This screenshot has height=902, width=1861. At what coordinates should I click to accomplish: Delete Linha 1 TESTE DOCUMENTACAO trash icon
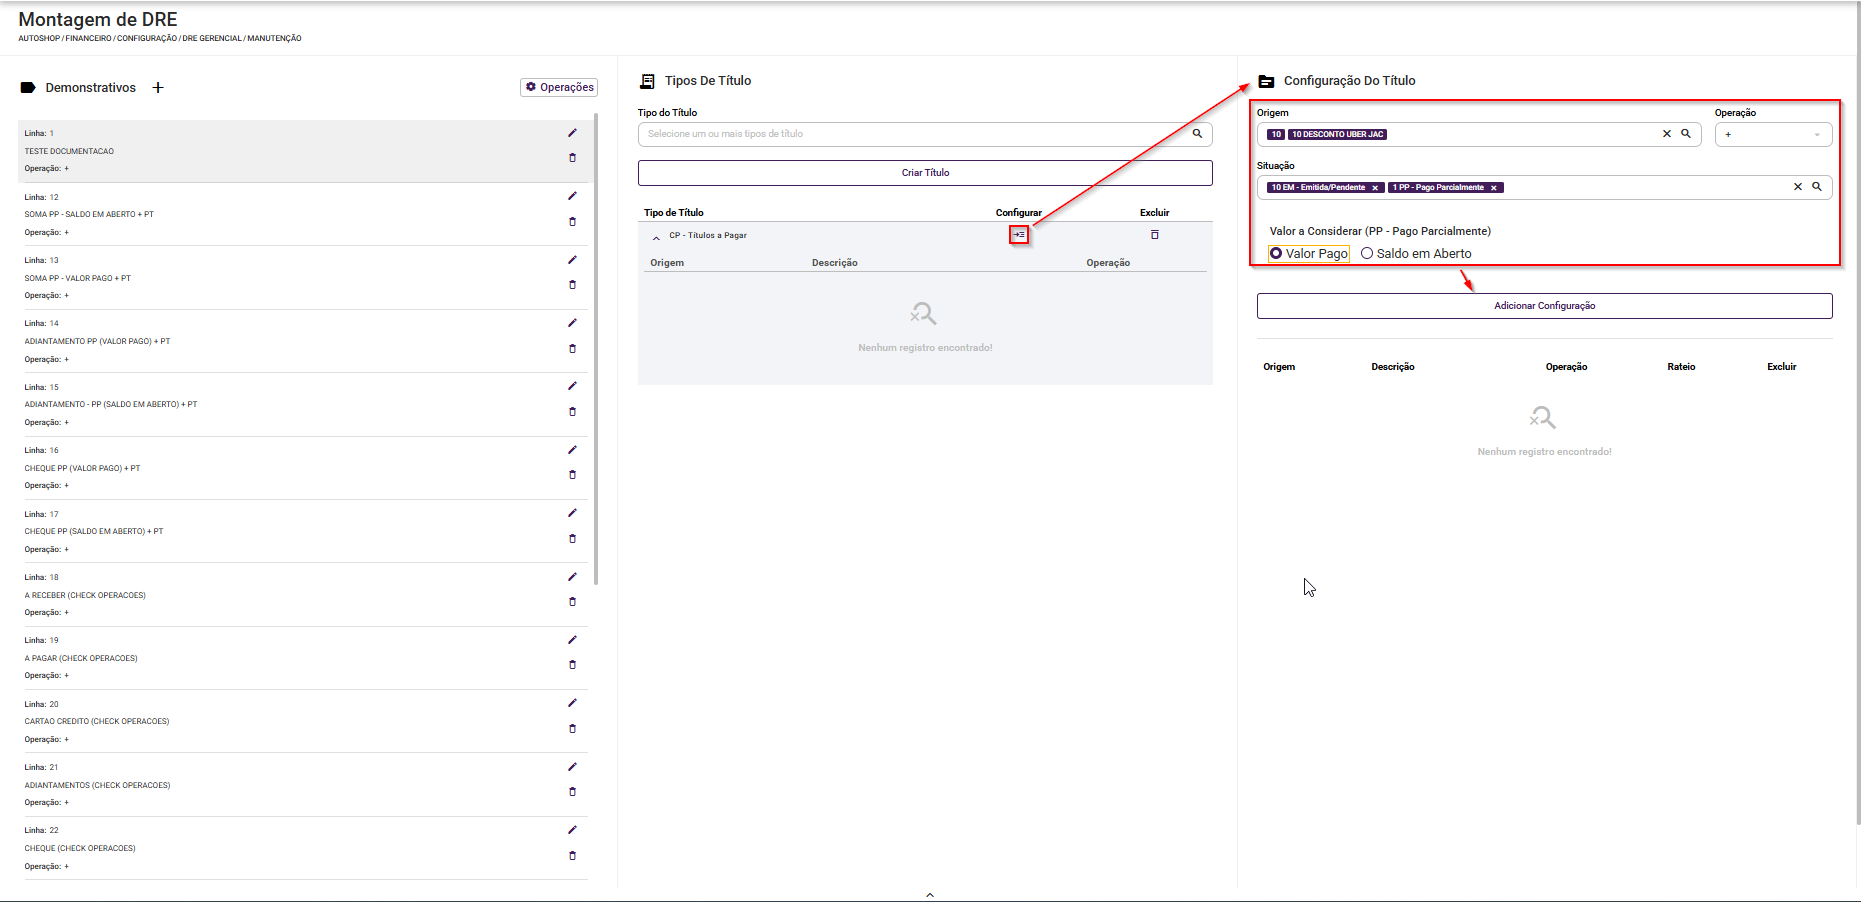[x=572, y=158]
